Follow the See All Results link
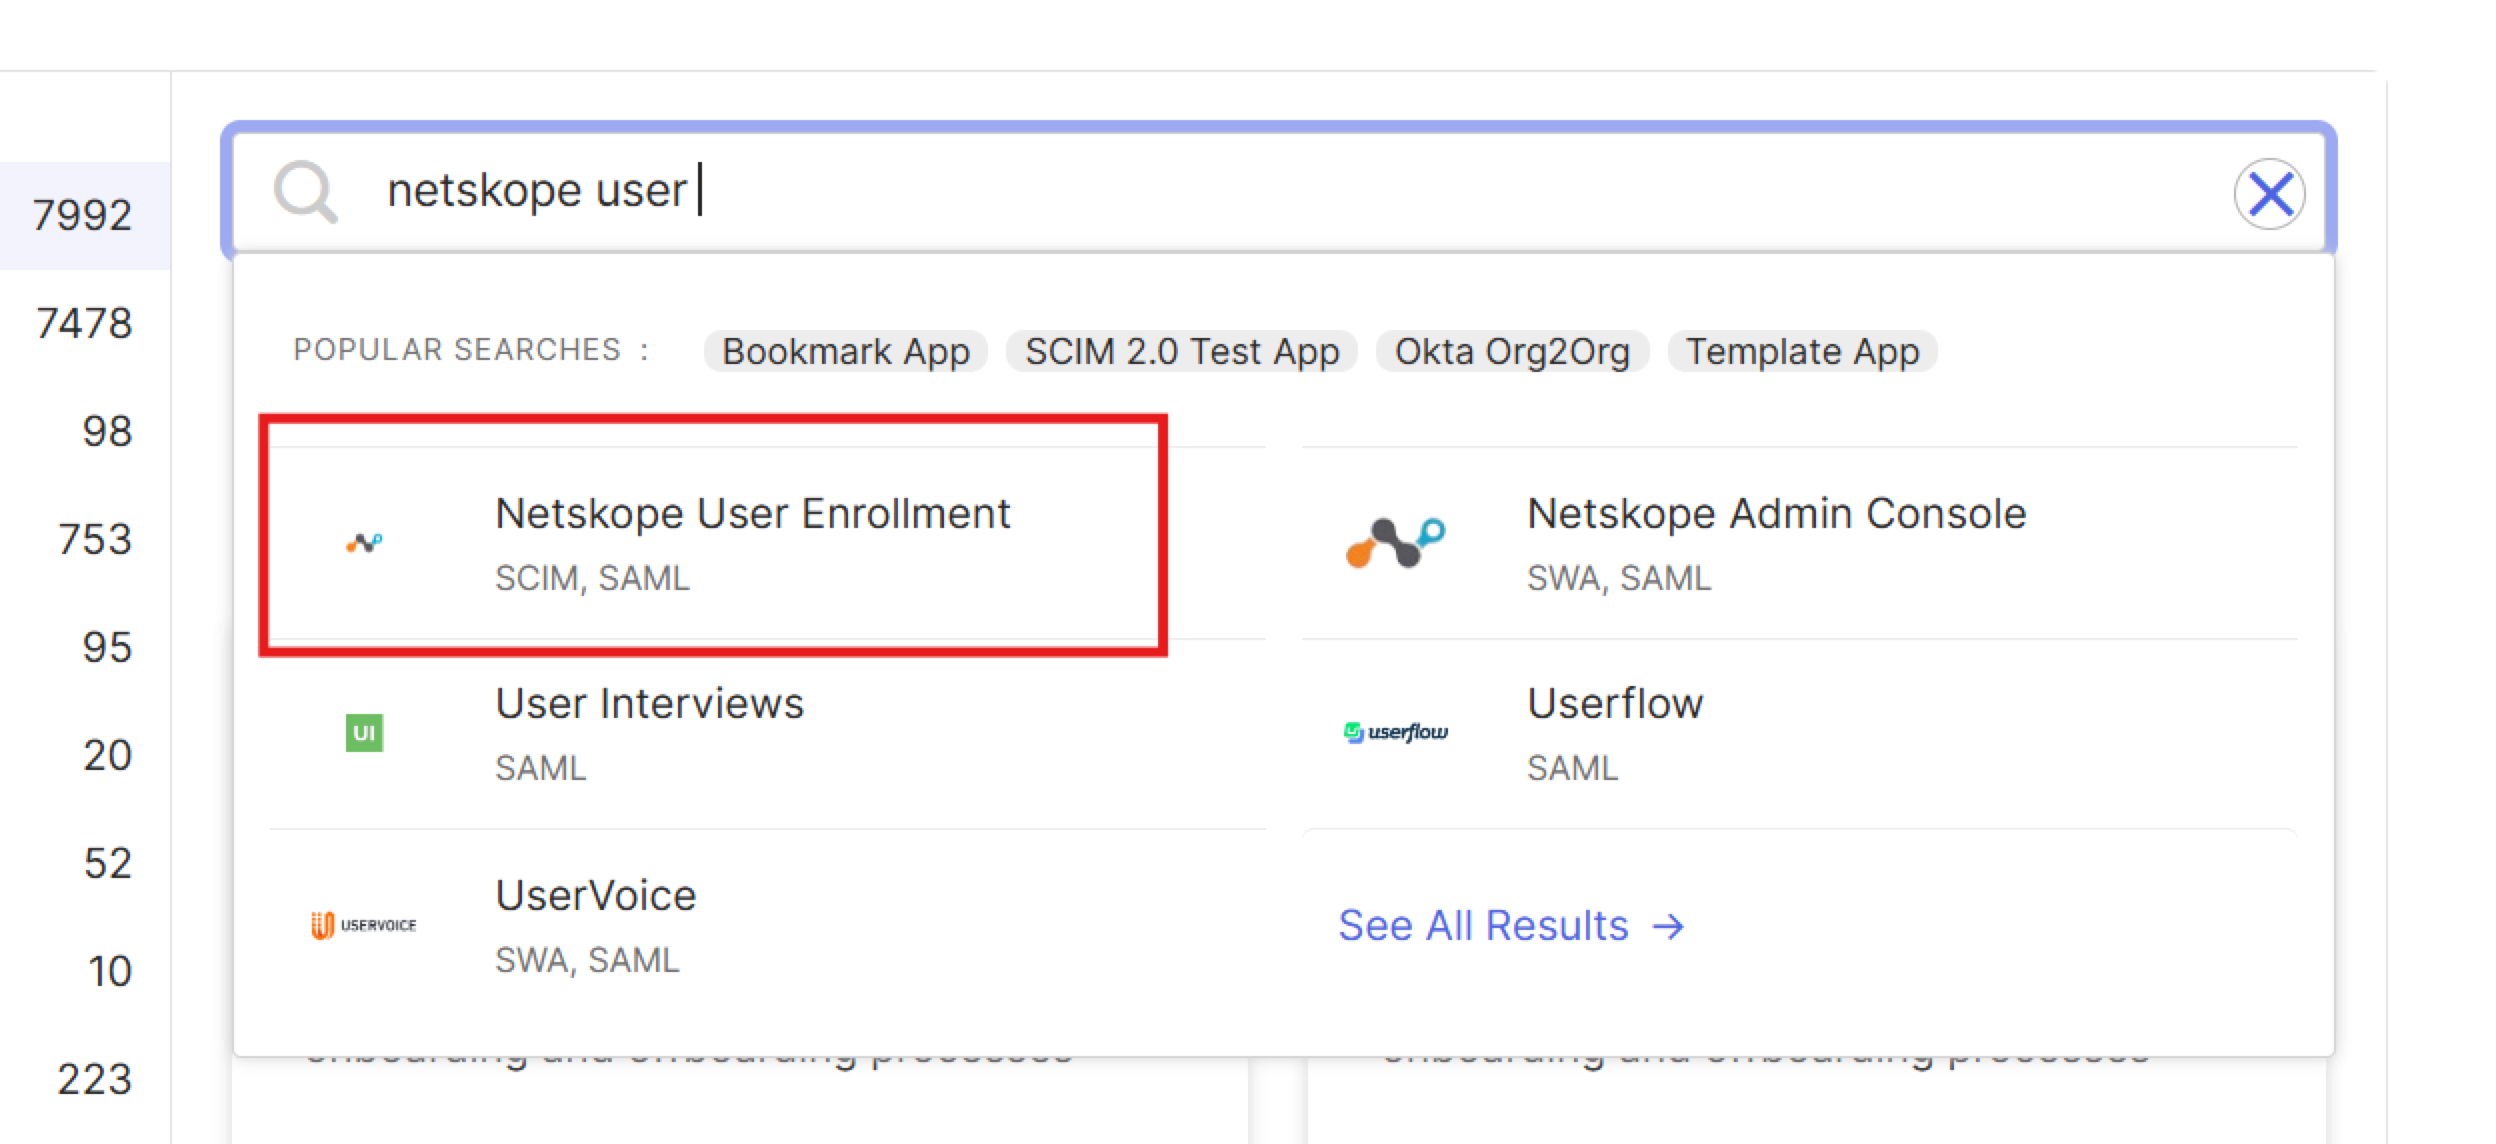The width and height of the screenshot is (2496, 1144). click(x=1511, y=926)
